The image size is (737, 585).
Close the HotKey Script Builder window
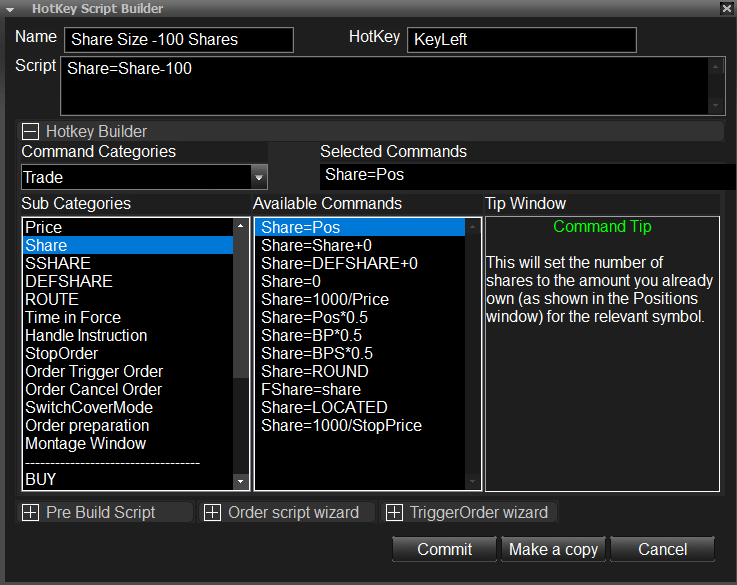tap(725, 8)
